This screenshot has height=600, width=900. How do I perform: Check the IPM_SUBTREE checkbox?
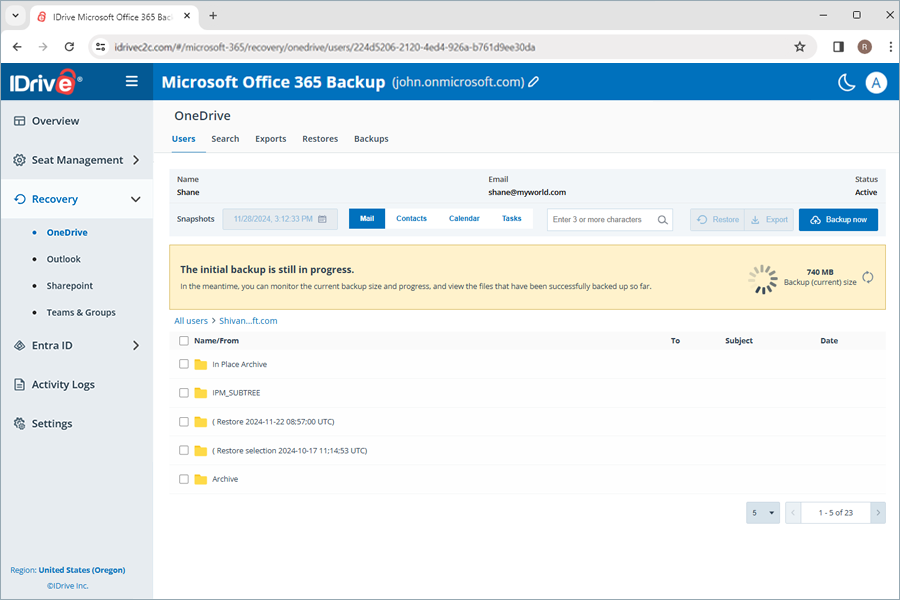point(184,393)
